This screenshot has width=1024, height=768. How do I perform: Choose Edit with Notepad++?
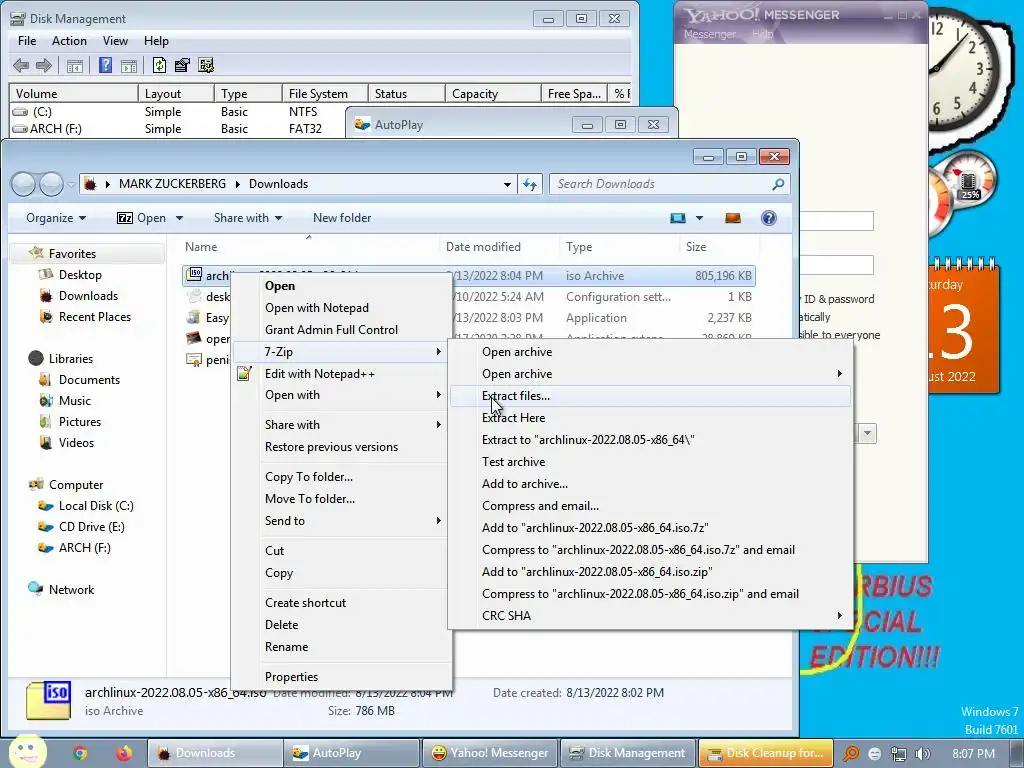pyautogui.click(x=340, y=374)
